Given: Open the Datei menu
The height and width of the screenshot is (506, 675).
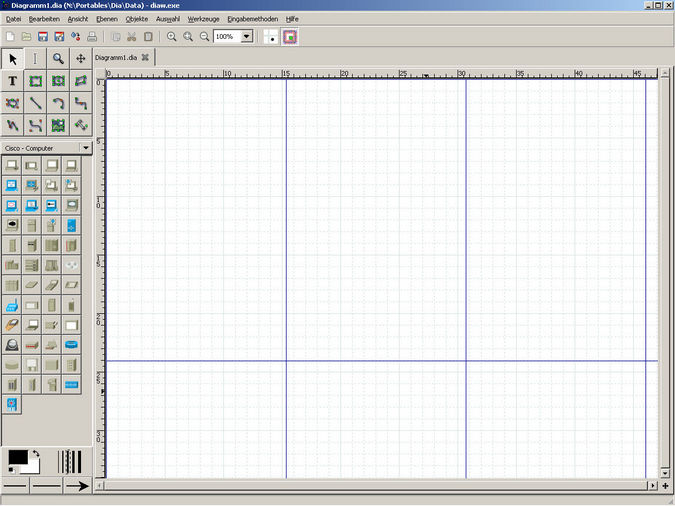Looking at the screenshot, I should (13, 19).
